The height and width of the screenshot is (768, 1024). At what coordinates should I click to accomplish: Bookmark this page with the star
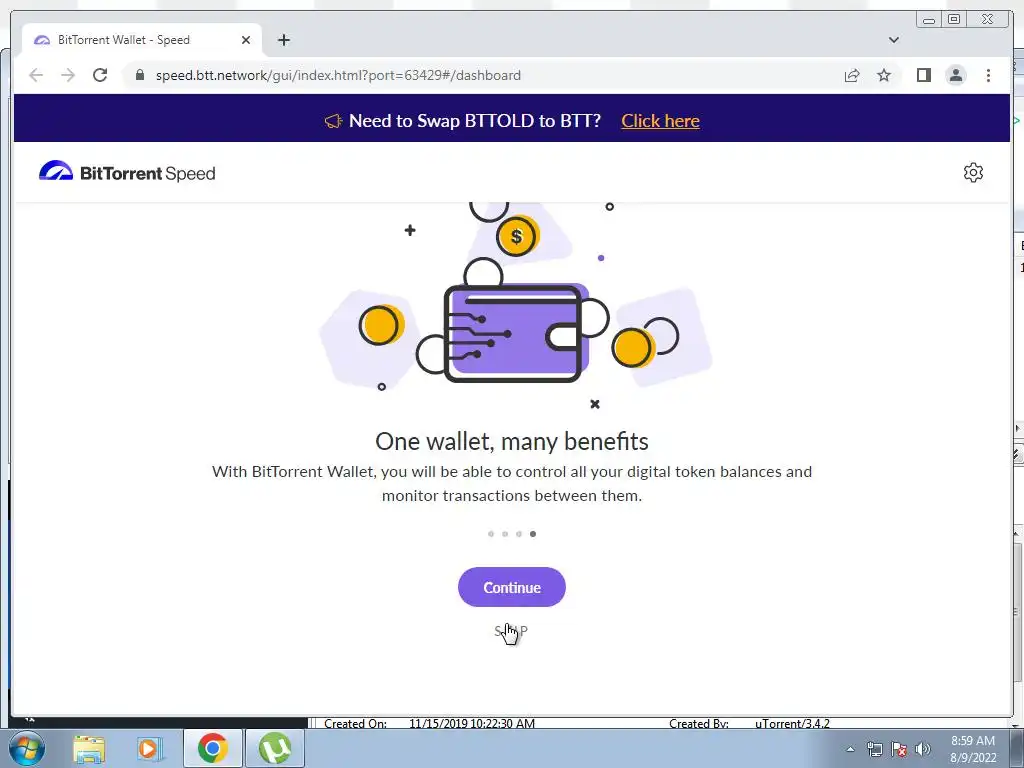tap(884, 75)
